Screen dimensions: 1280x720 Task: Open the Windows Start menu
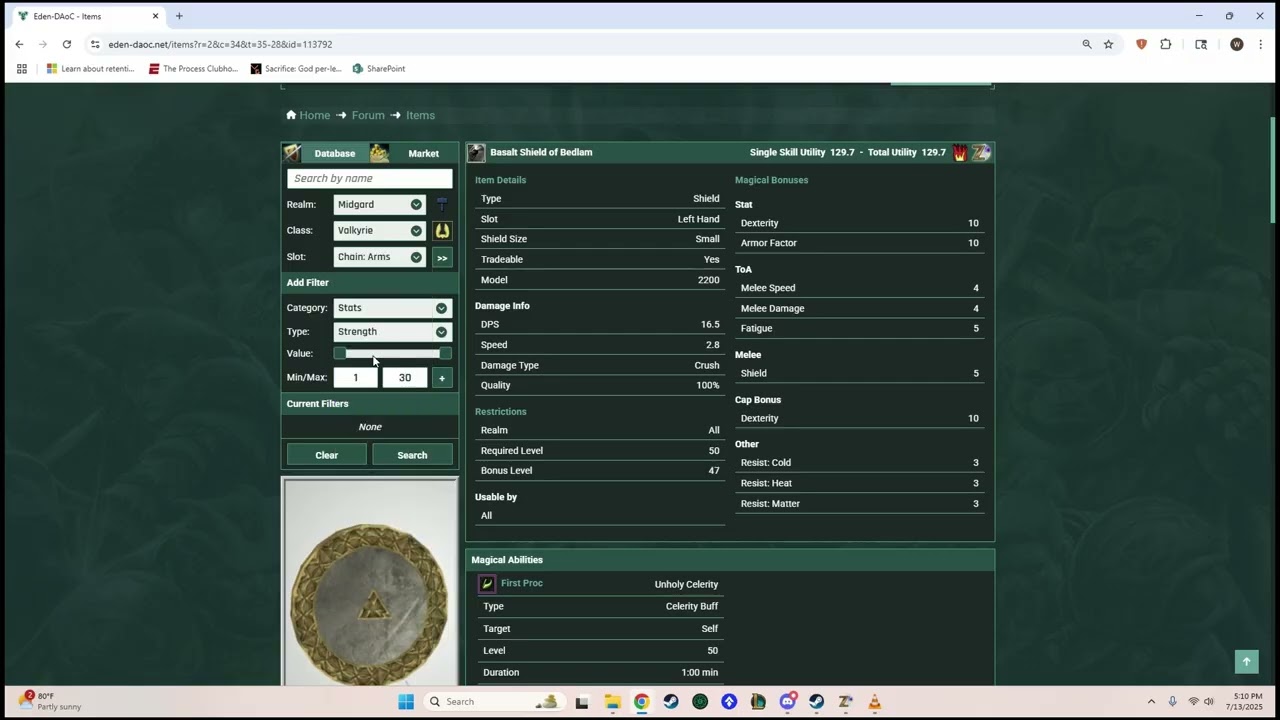[406, 702]
